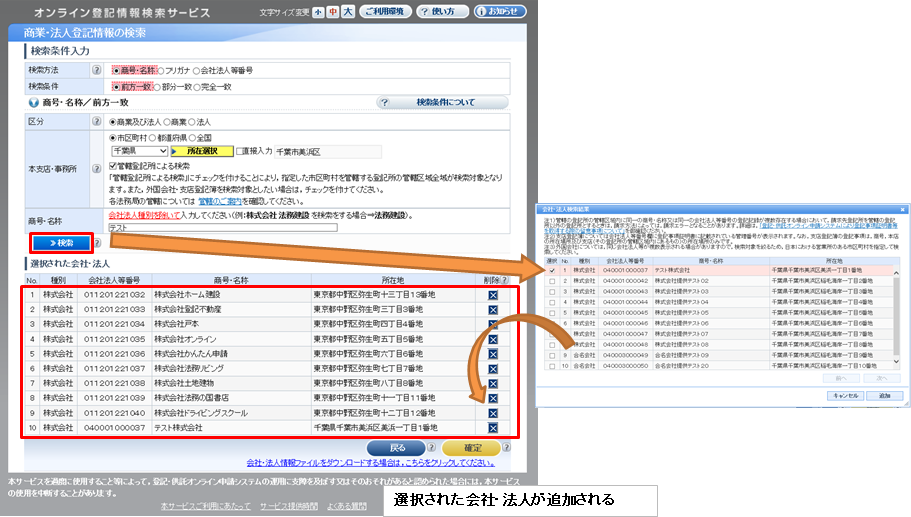Open 使い方 in header
This screenshot has height=517, width=911.
click(443, 12)
